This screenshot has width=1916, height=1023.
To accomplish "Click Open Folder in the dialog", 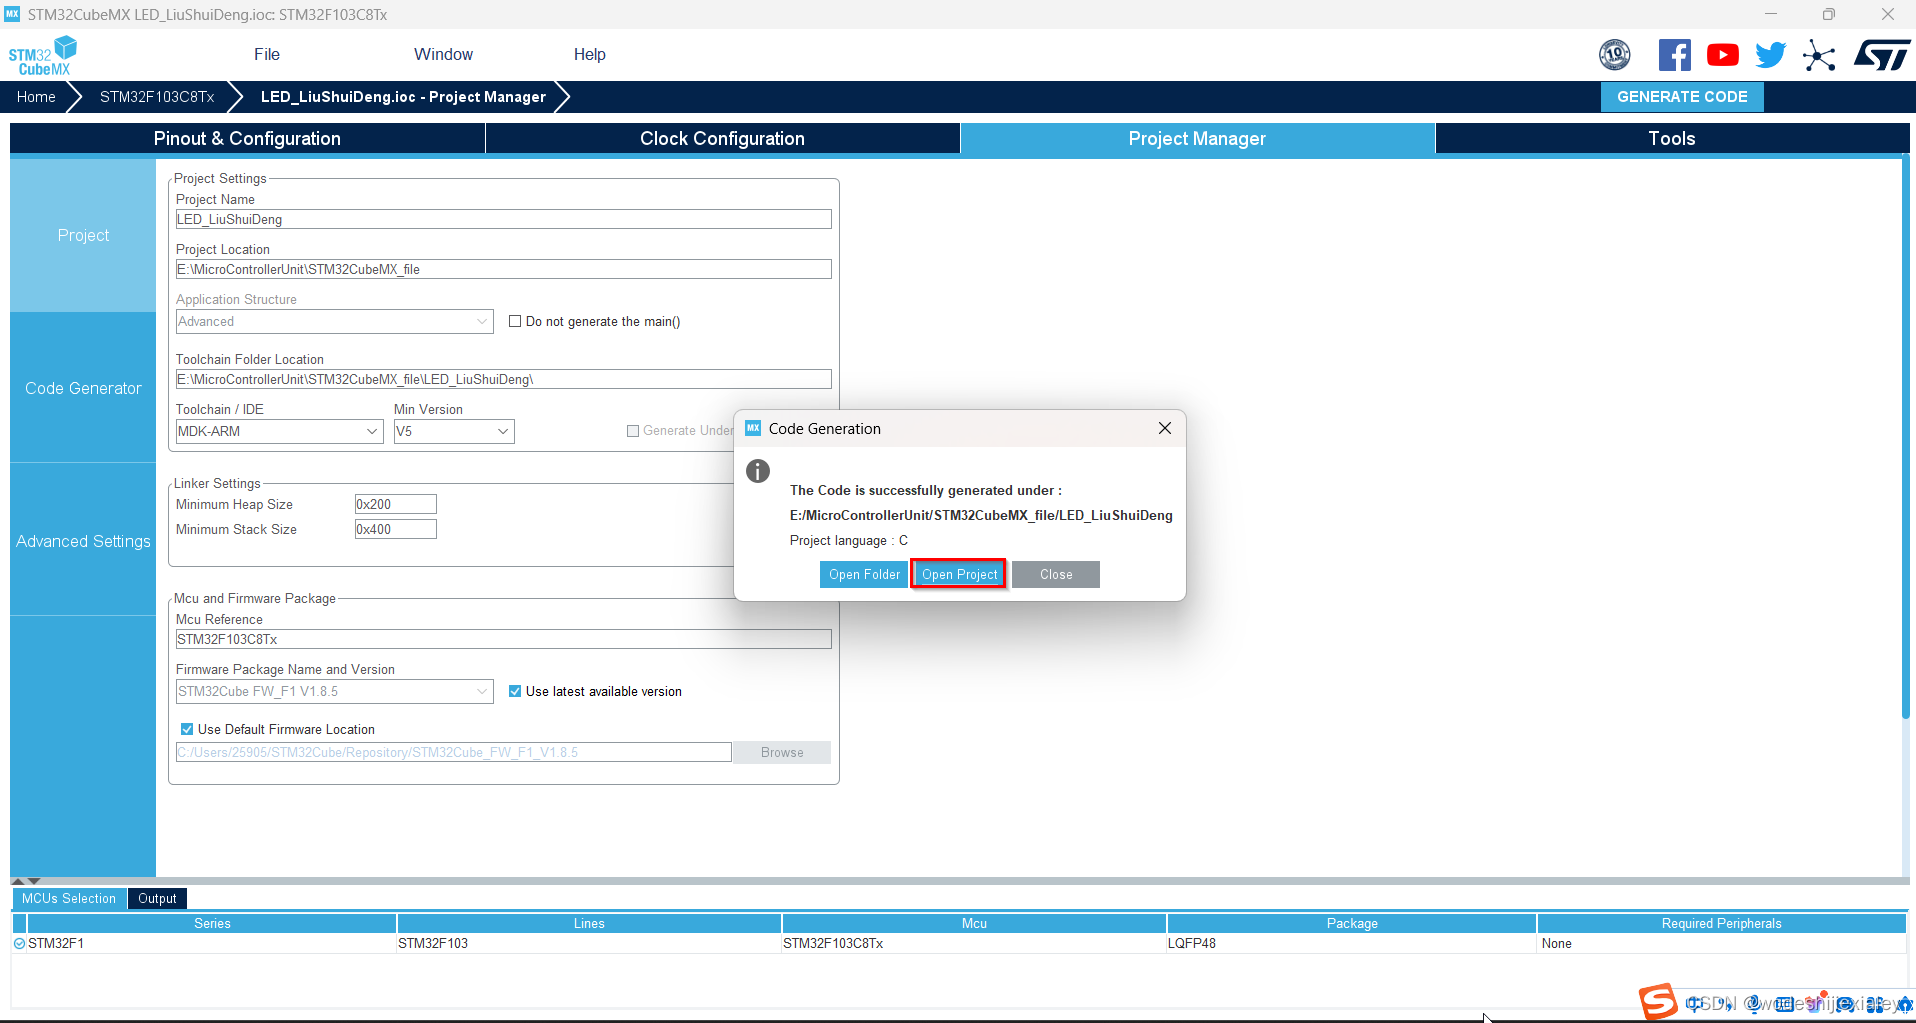I will click(x=864, y=574).
